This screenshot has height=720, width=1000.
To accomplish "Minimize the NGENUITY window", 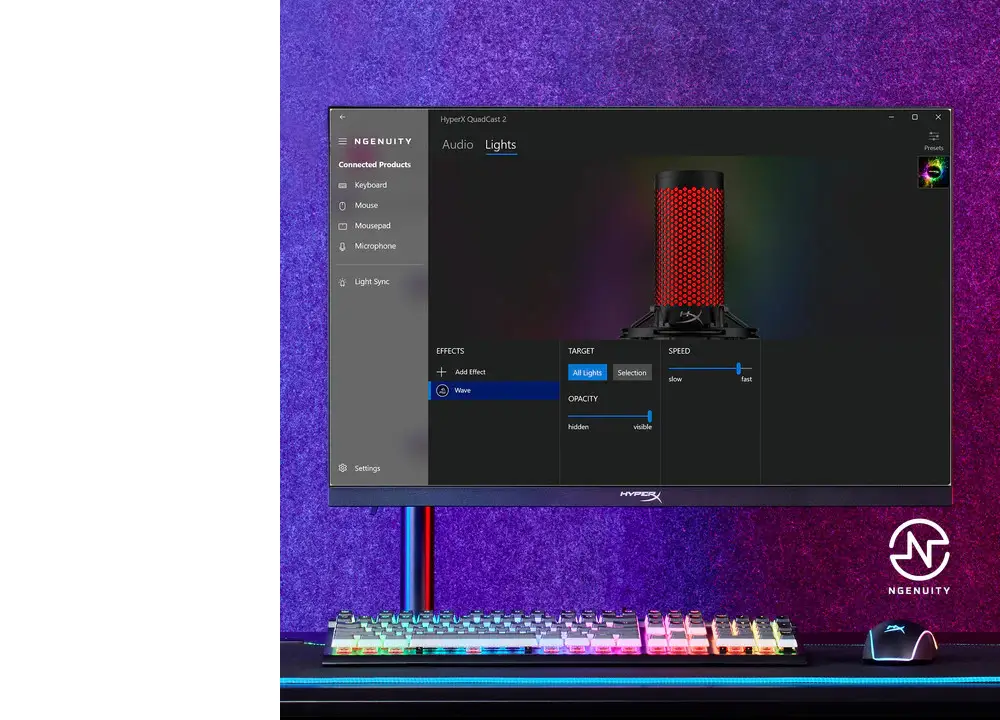I will coord(892,117).
